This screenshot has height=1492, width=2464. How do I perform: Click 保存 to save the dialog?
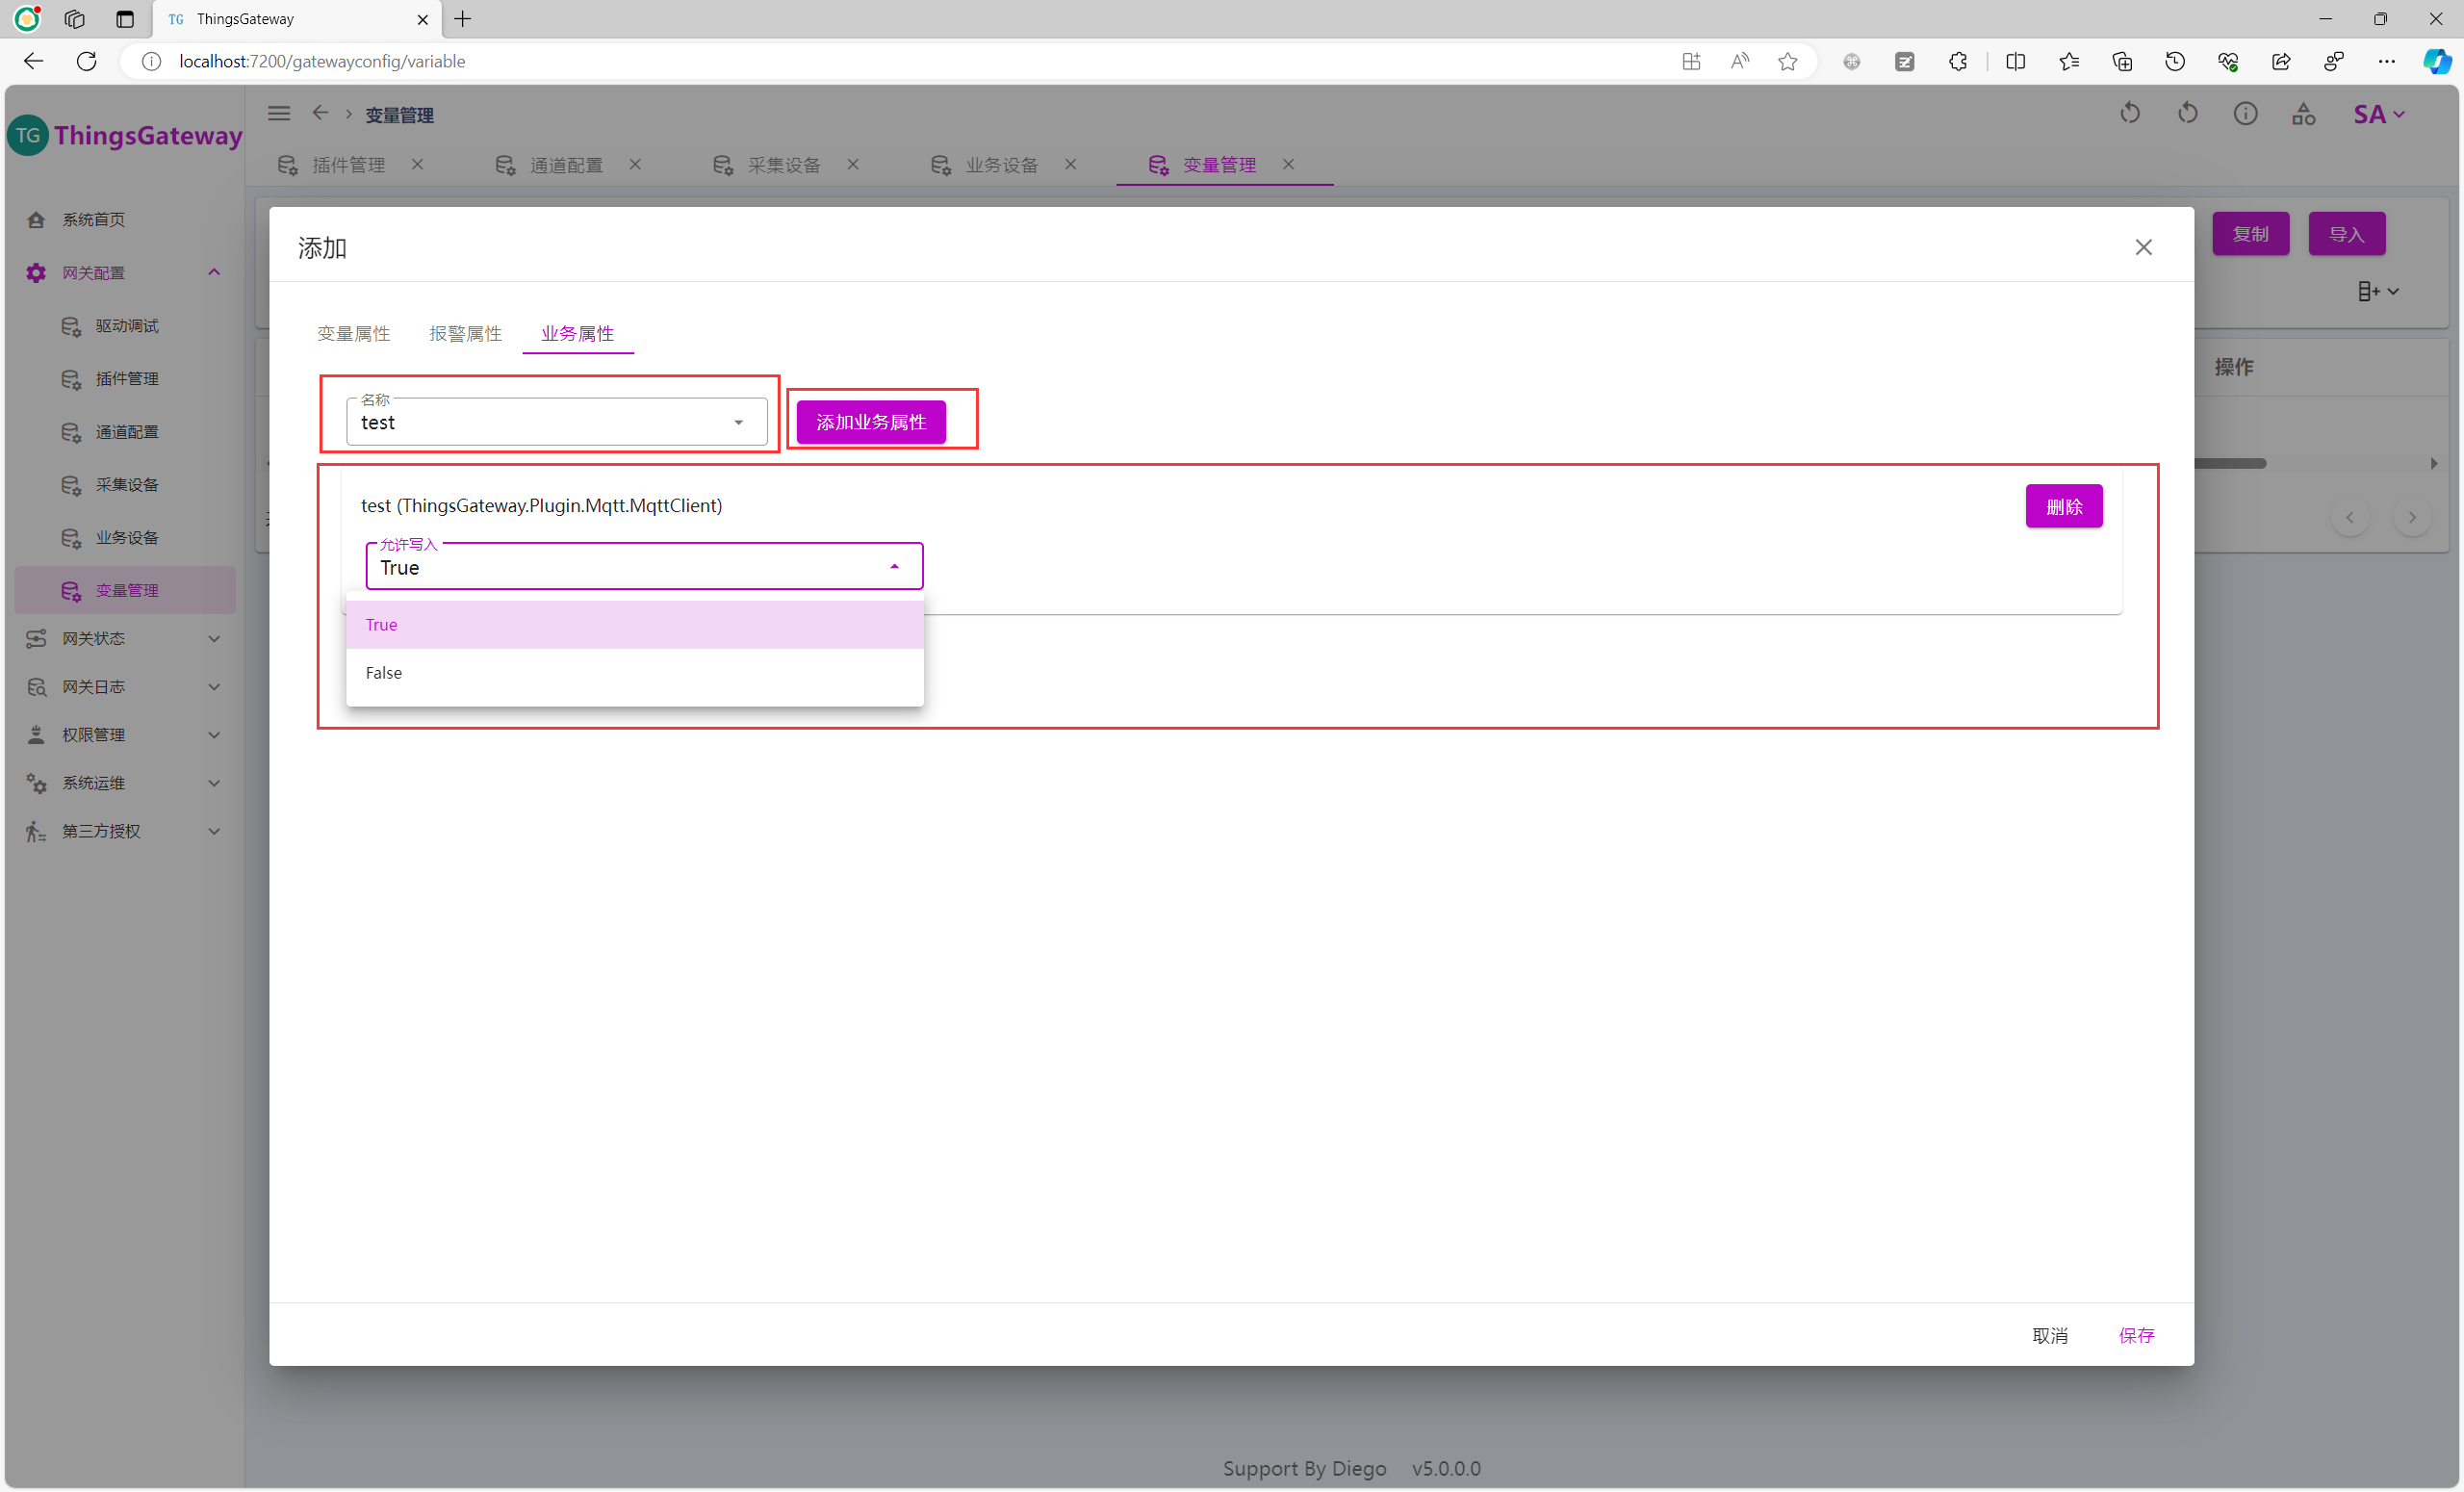2136,1335
